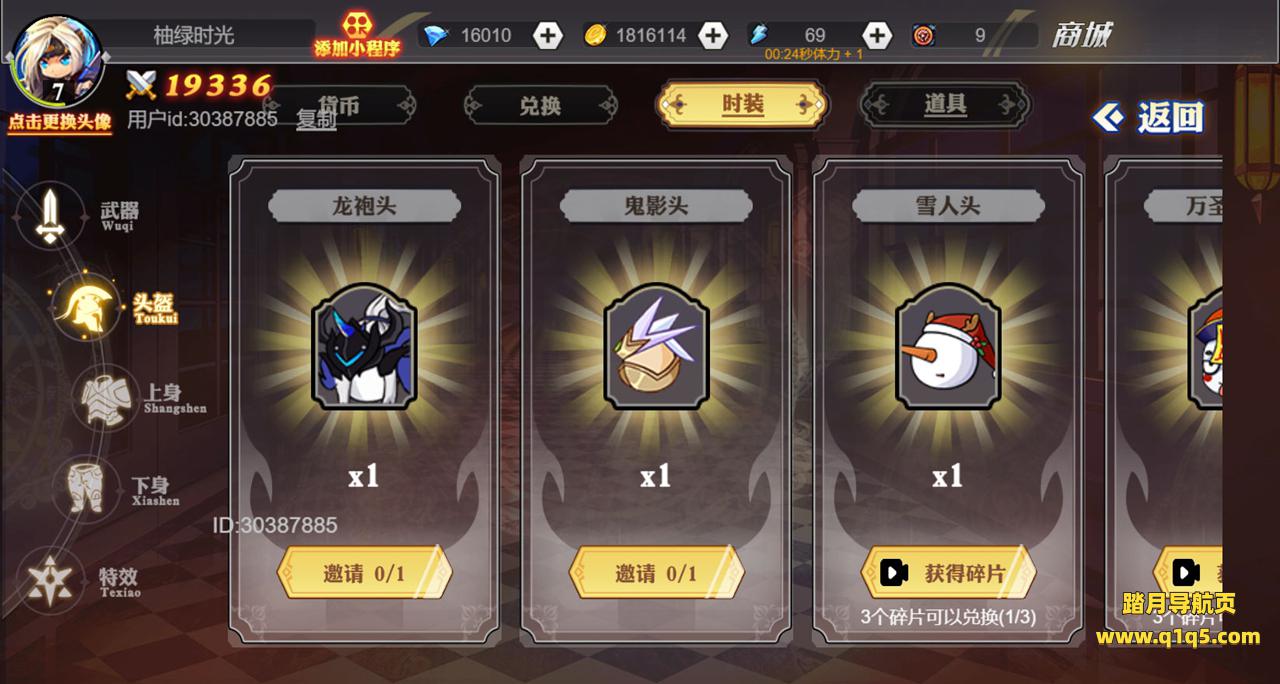Click 邀请 0/1 under 龙袍头
Image resolution: width=1280 pixels, height=684 pixels.
pyautogui.click(x=364, y=573)
